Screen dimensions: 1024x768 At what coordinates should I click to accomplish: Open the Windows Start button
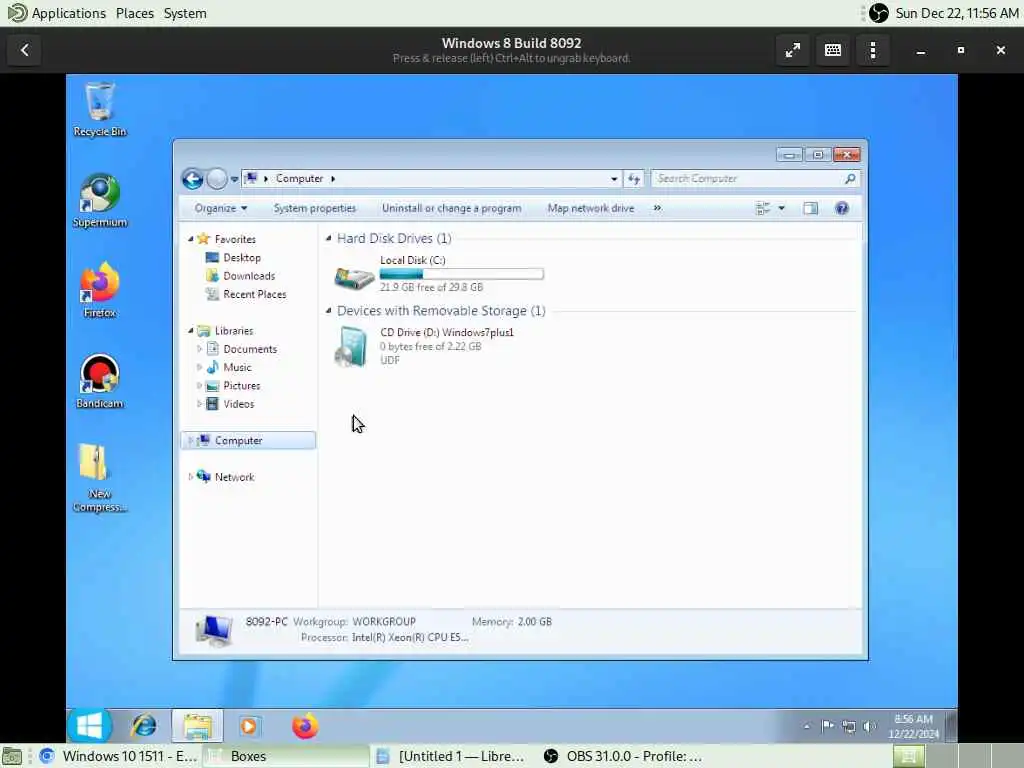[x=89, y=726]
